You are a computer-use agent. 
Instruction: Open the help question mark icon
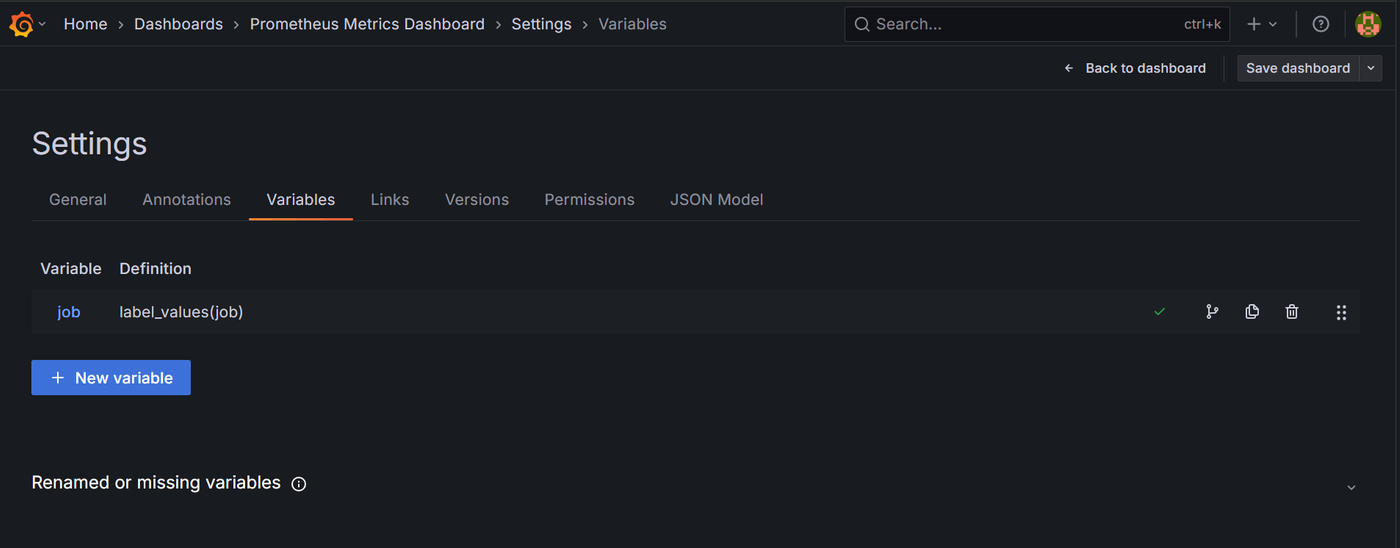click(x=1321, y=24)
